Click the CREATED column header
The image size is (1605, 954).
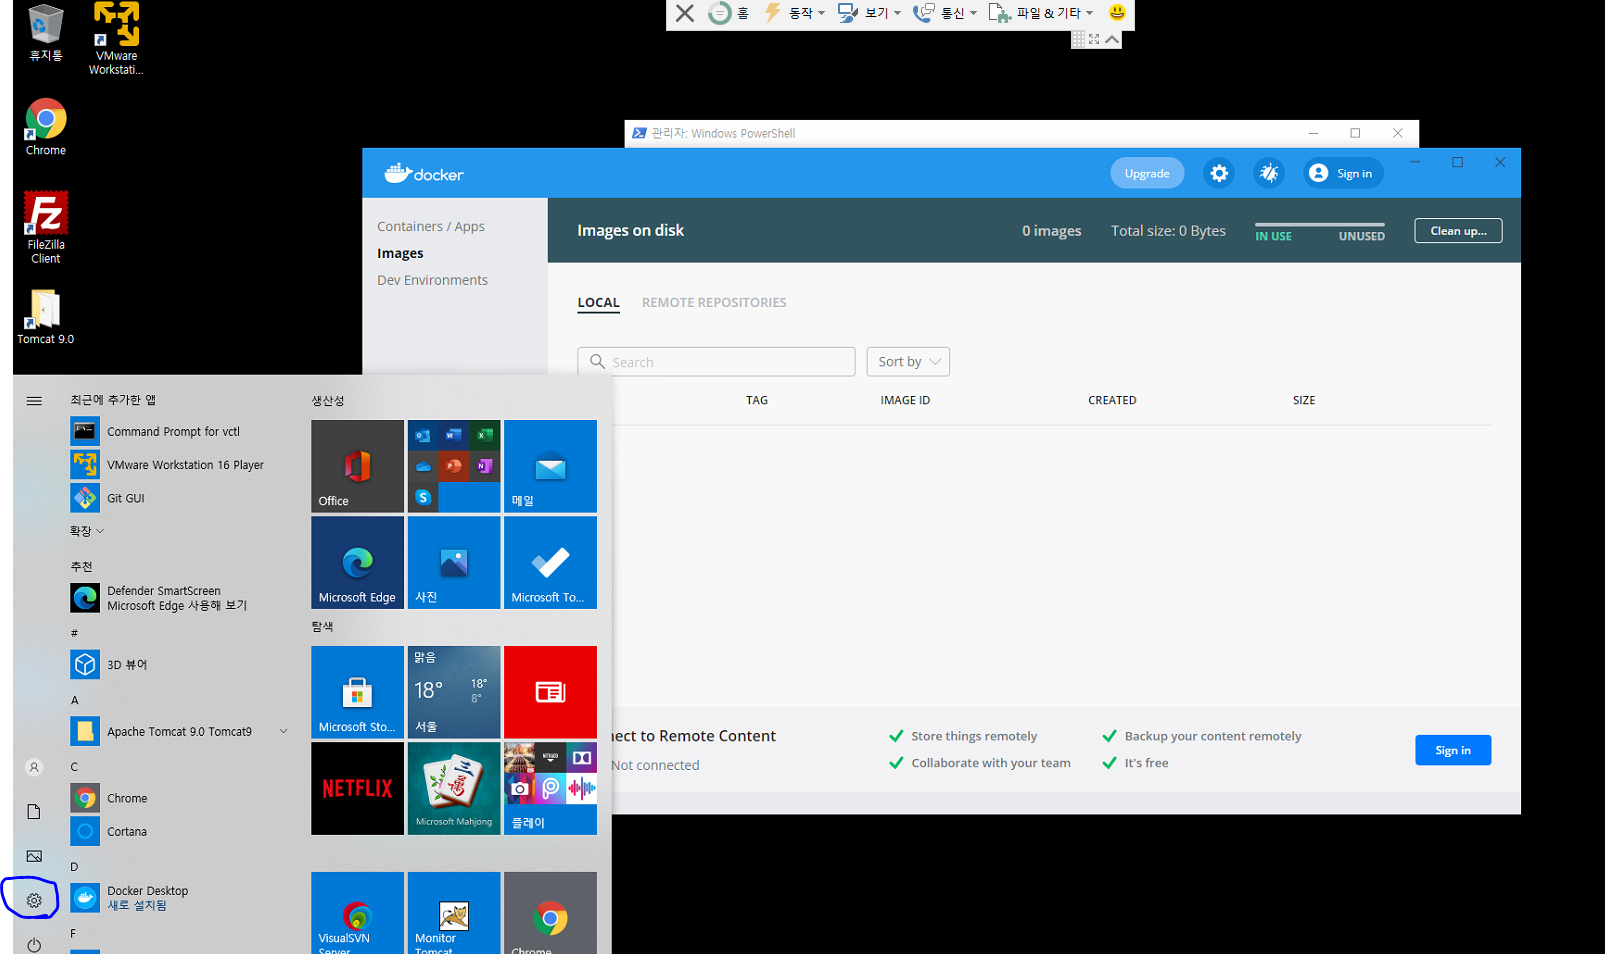tap(1112, 400)
